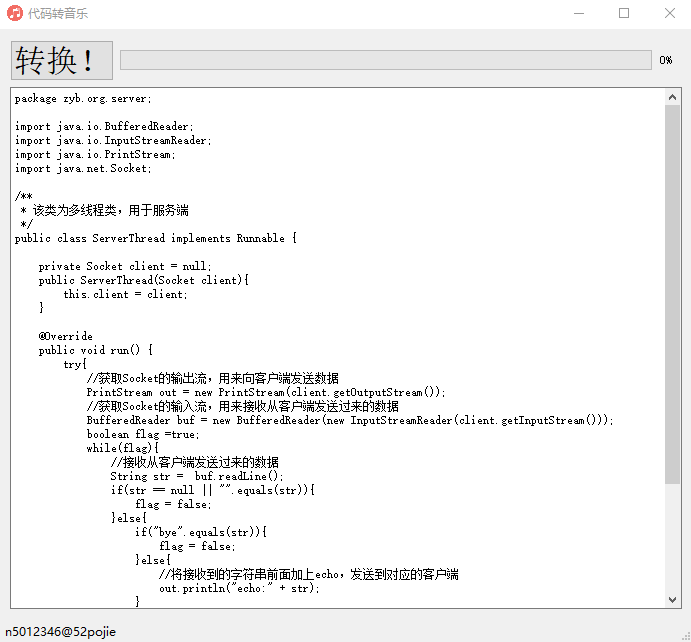Click the public class ServerThread declaration line
The height and width of the screenshot is (642, 691).
(155, 239)
